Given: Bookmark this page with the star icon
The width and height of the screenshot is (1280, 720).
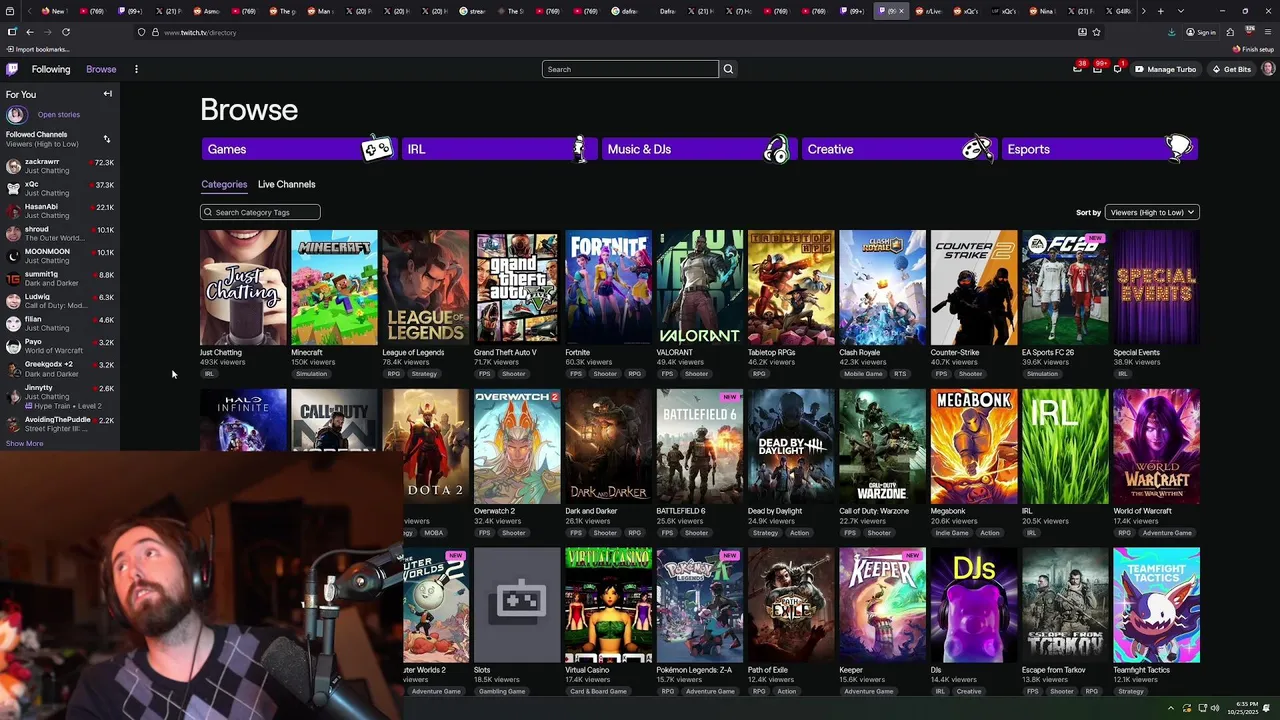Looking at the screenshot, I should coord(1097,32).
